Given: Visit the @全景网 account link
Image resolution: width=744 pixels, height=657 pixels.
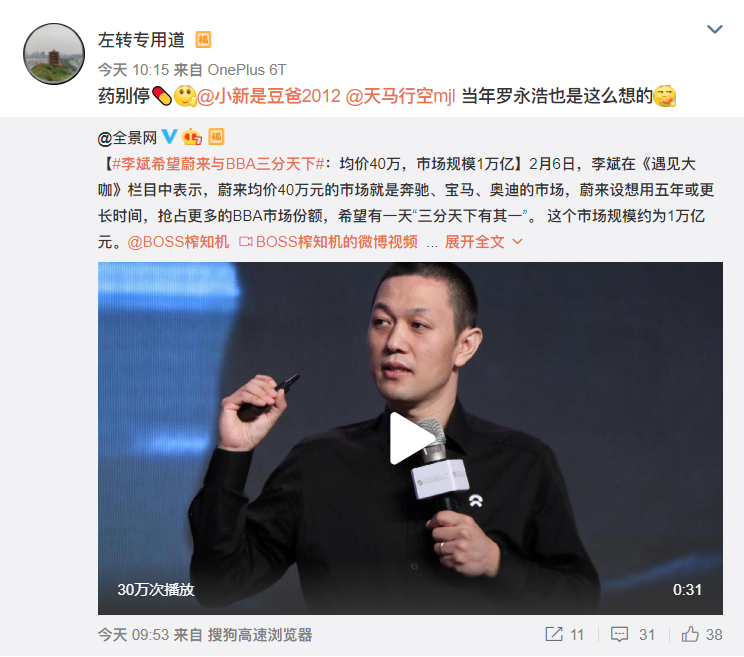Looking at the screenshot, I should [127, 138].
